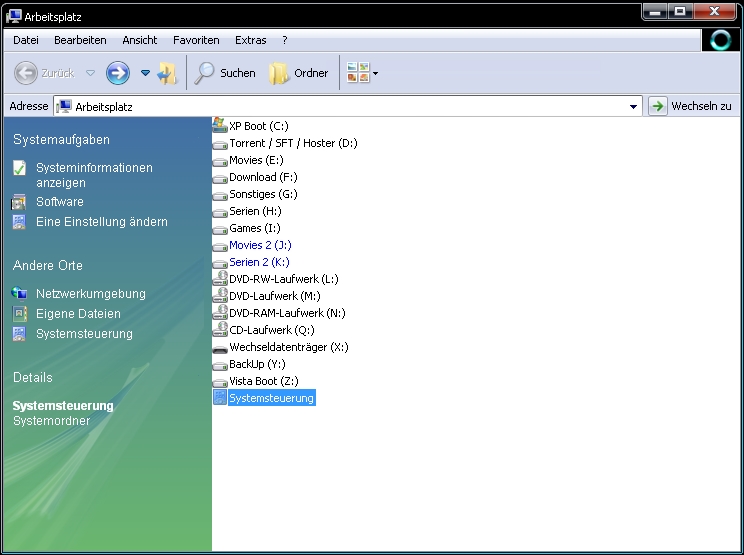Open the Datei menu
The height and width of the screenshot is (555, 744).
pyautogui.click(x=26, y=40)
